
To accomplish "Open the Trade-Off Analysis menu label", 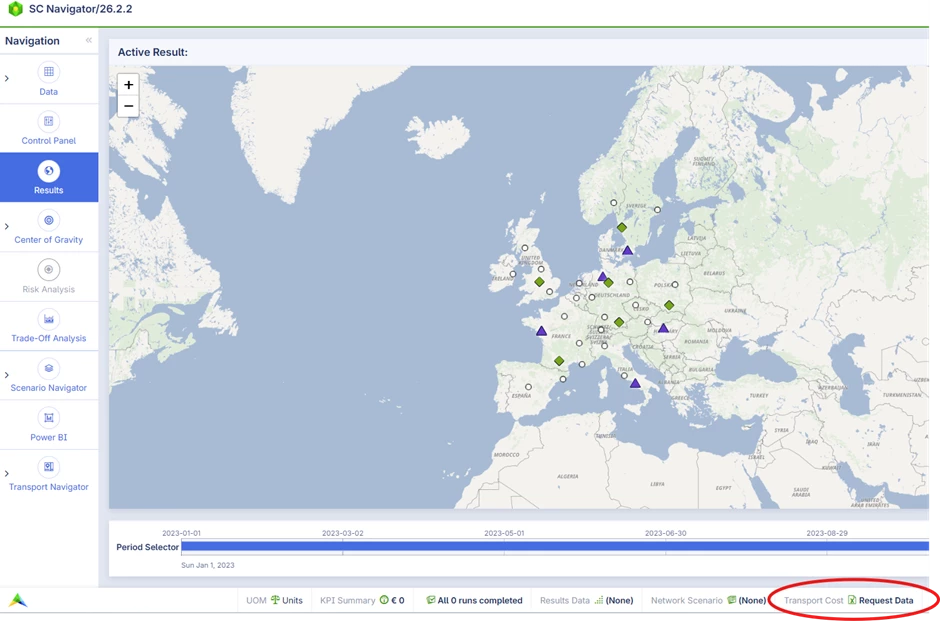I will click(x=49, y=338).
